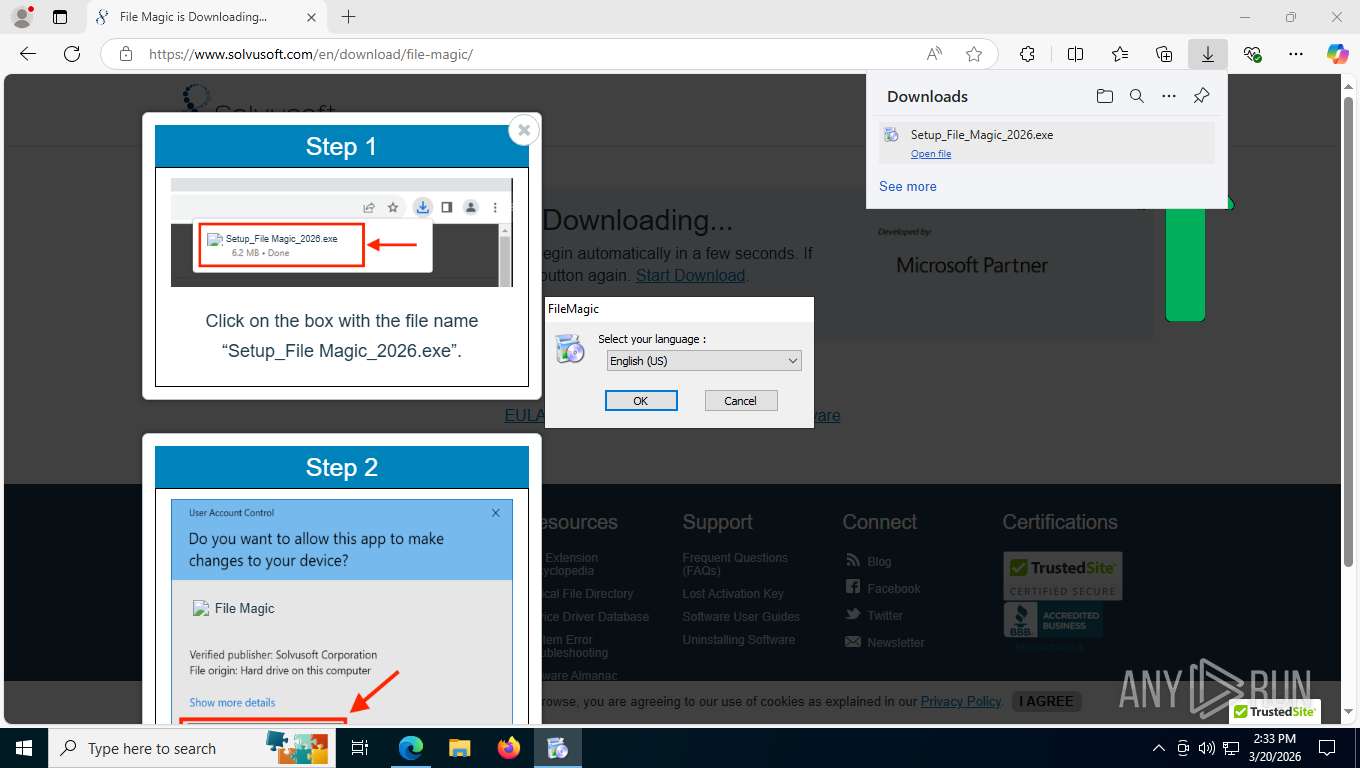Open the Collections icon
This screenshot has height=768, width=1360.
tap(1164, 54)
